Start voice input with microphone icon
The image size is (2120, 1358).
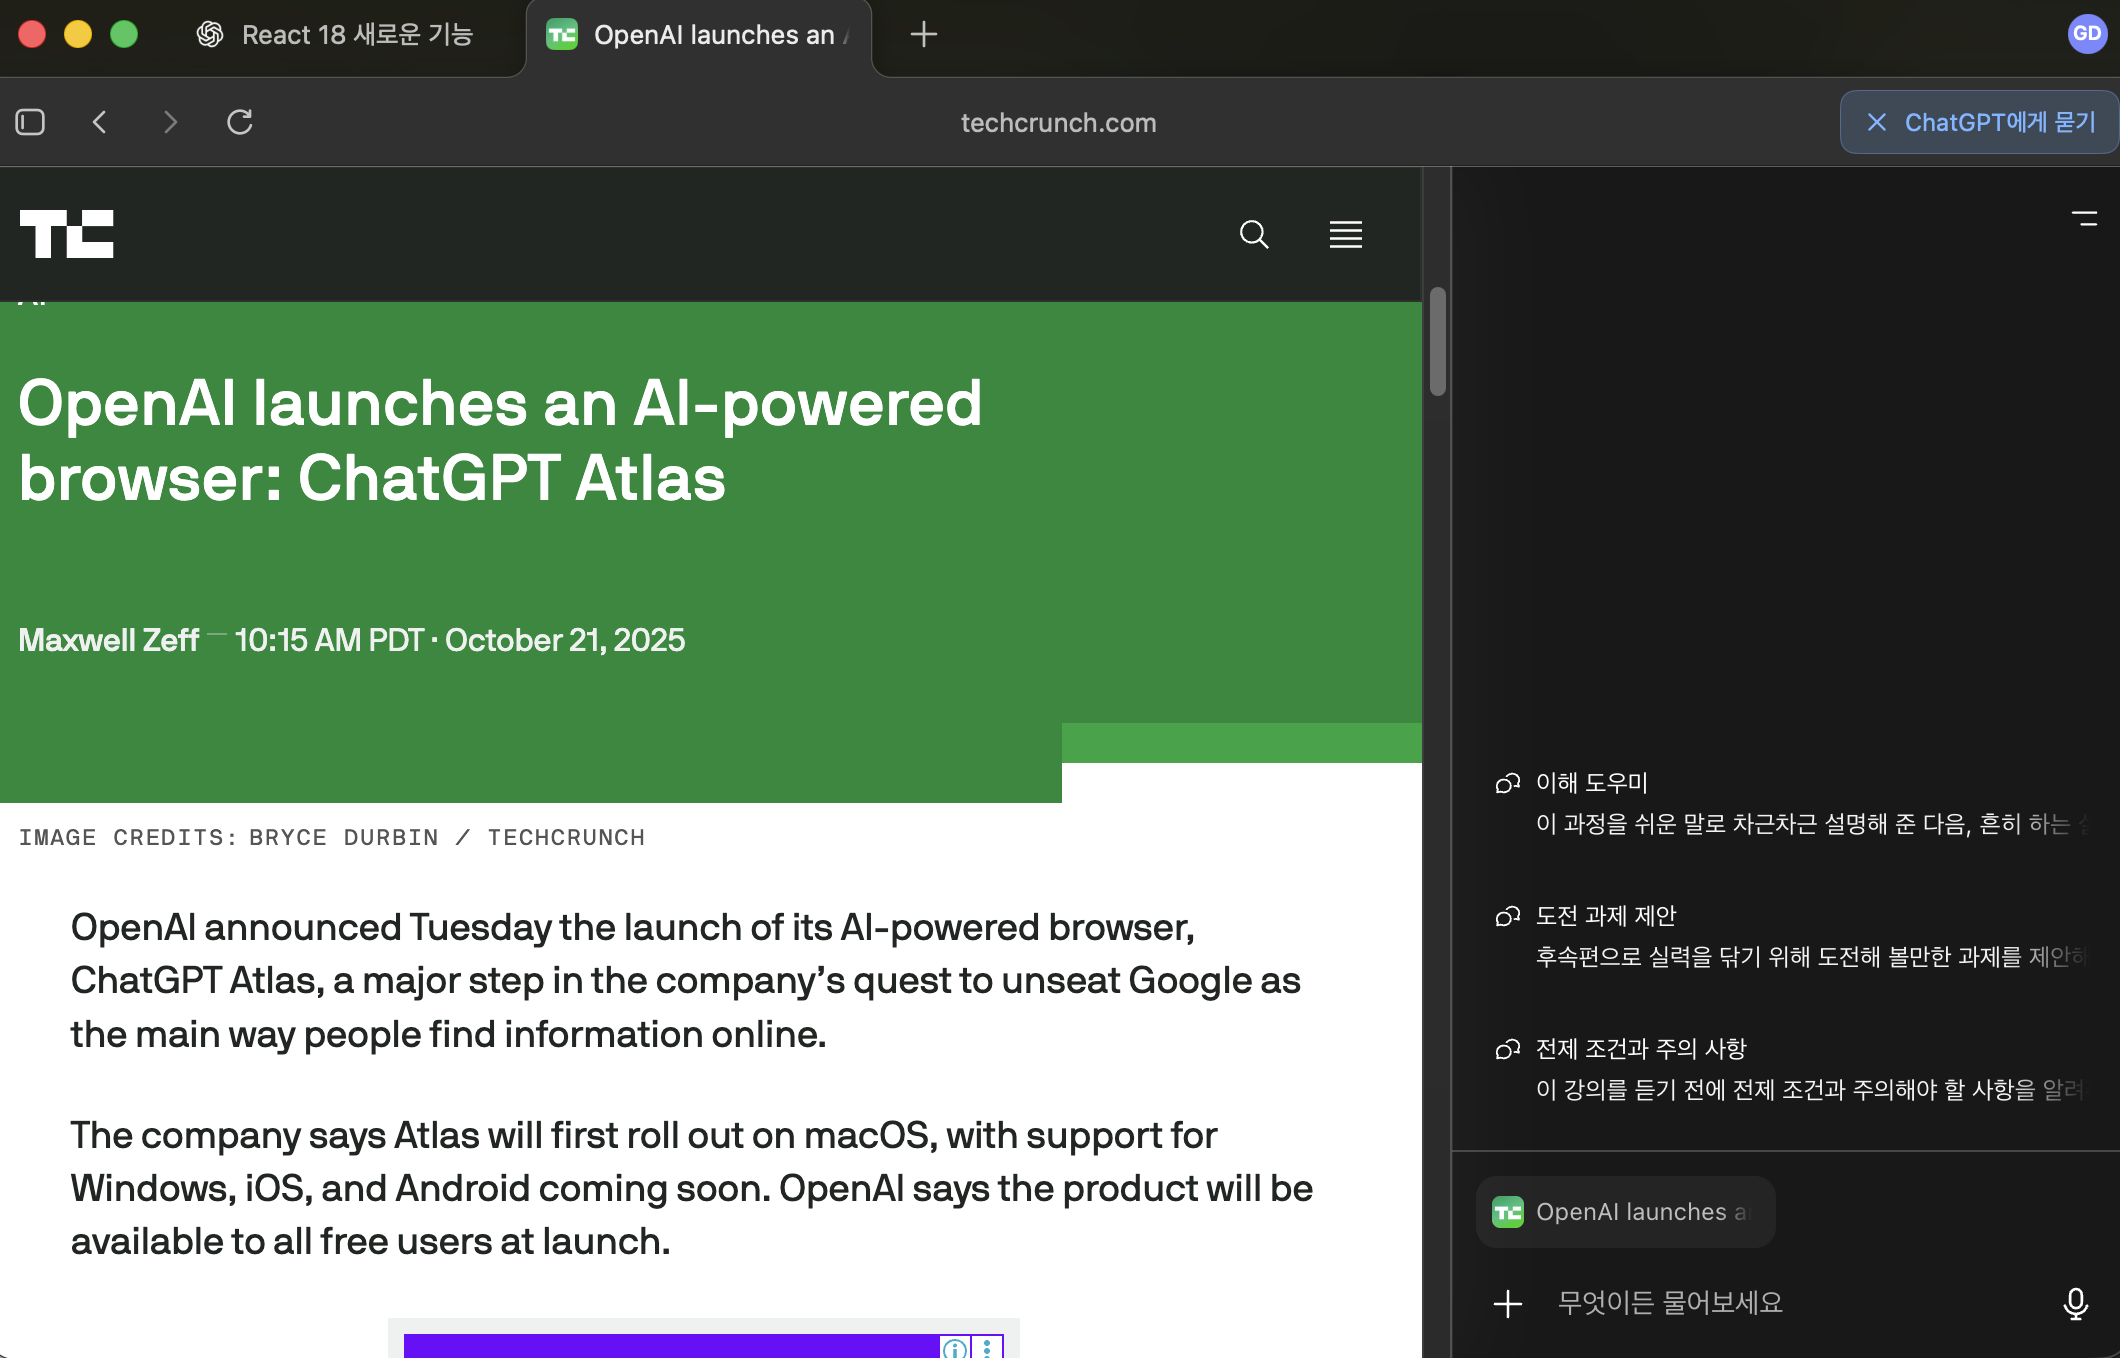point(2076,1303)
